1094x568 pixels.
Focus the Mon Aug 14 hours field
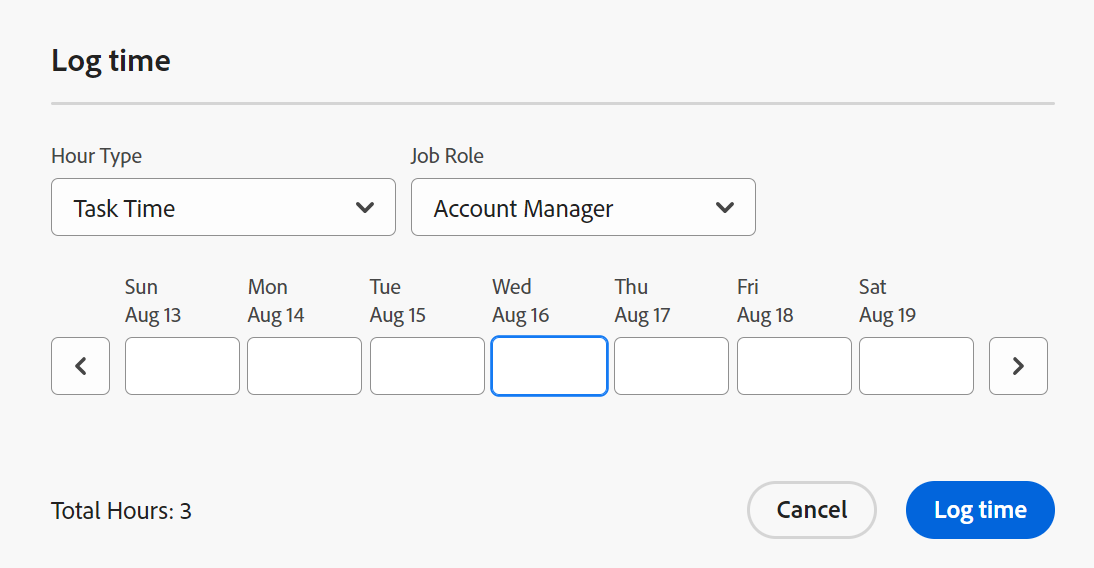[304, 366]
